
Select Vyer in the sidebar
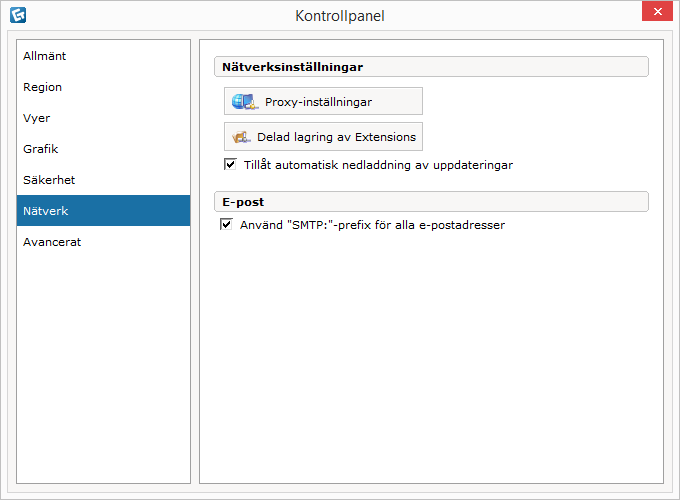click(37, 118)
